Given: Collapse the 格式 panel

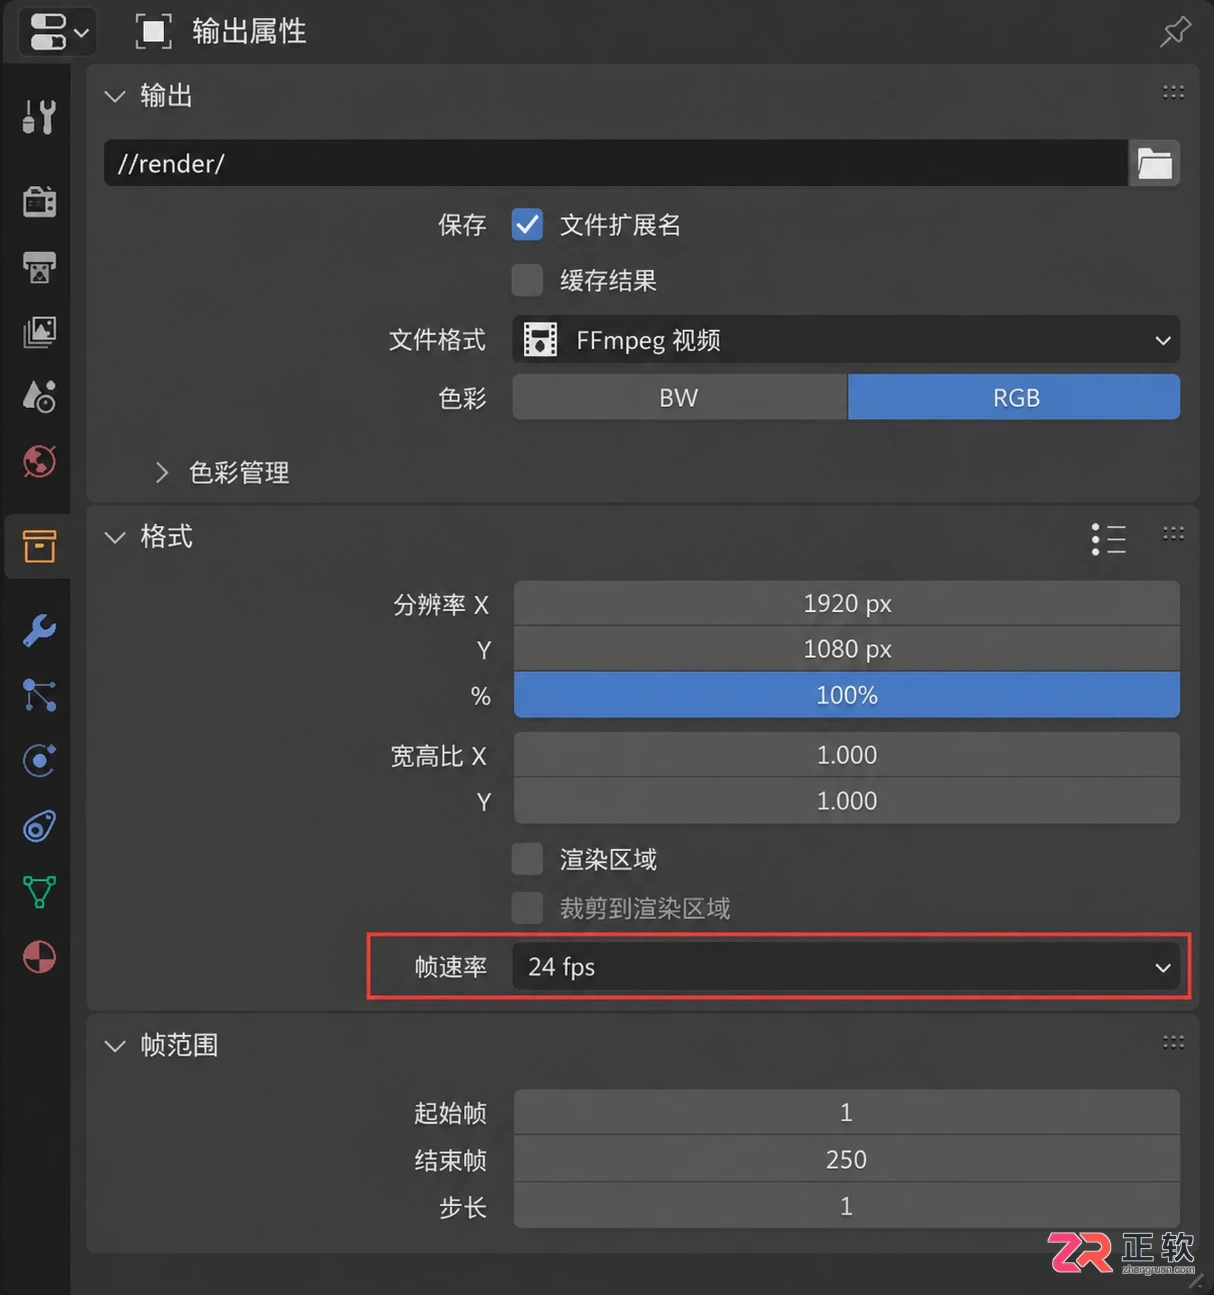Looking at the screenshot, I should coord(115,537).
